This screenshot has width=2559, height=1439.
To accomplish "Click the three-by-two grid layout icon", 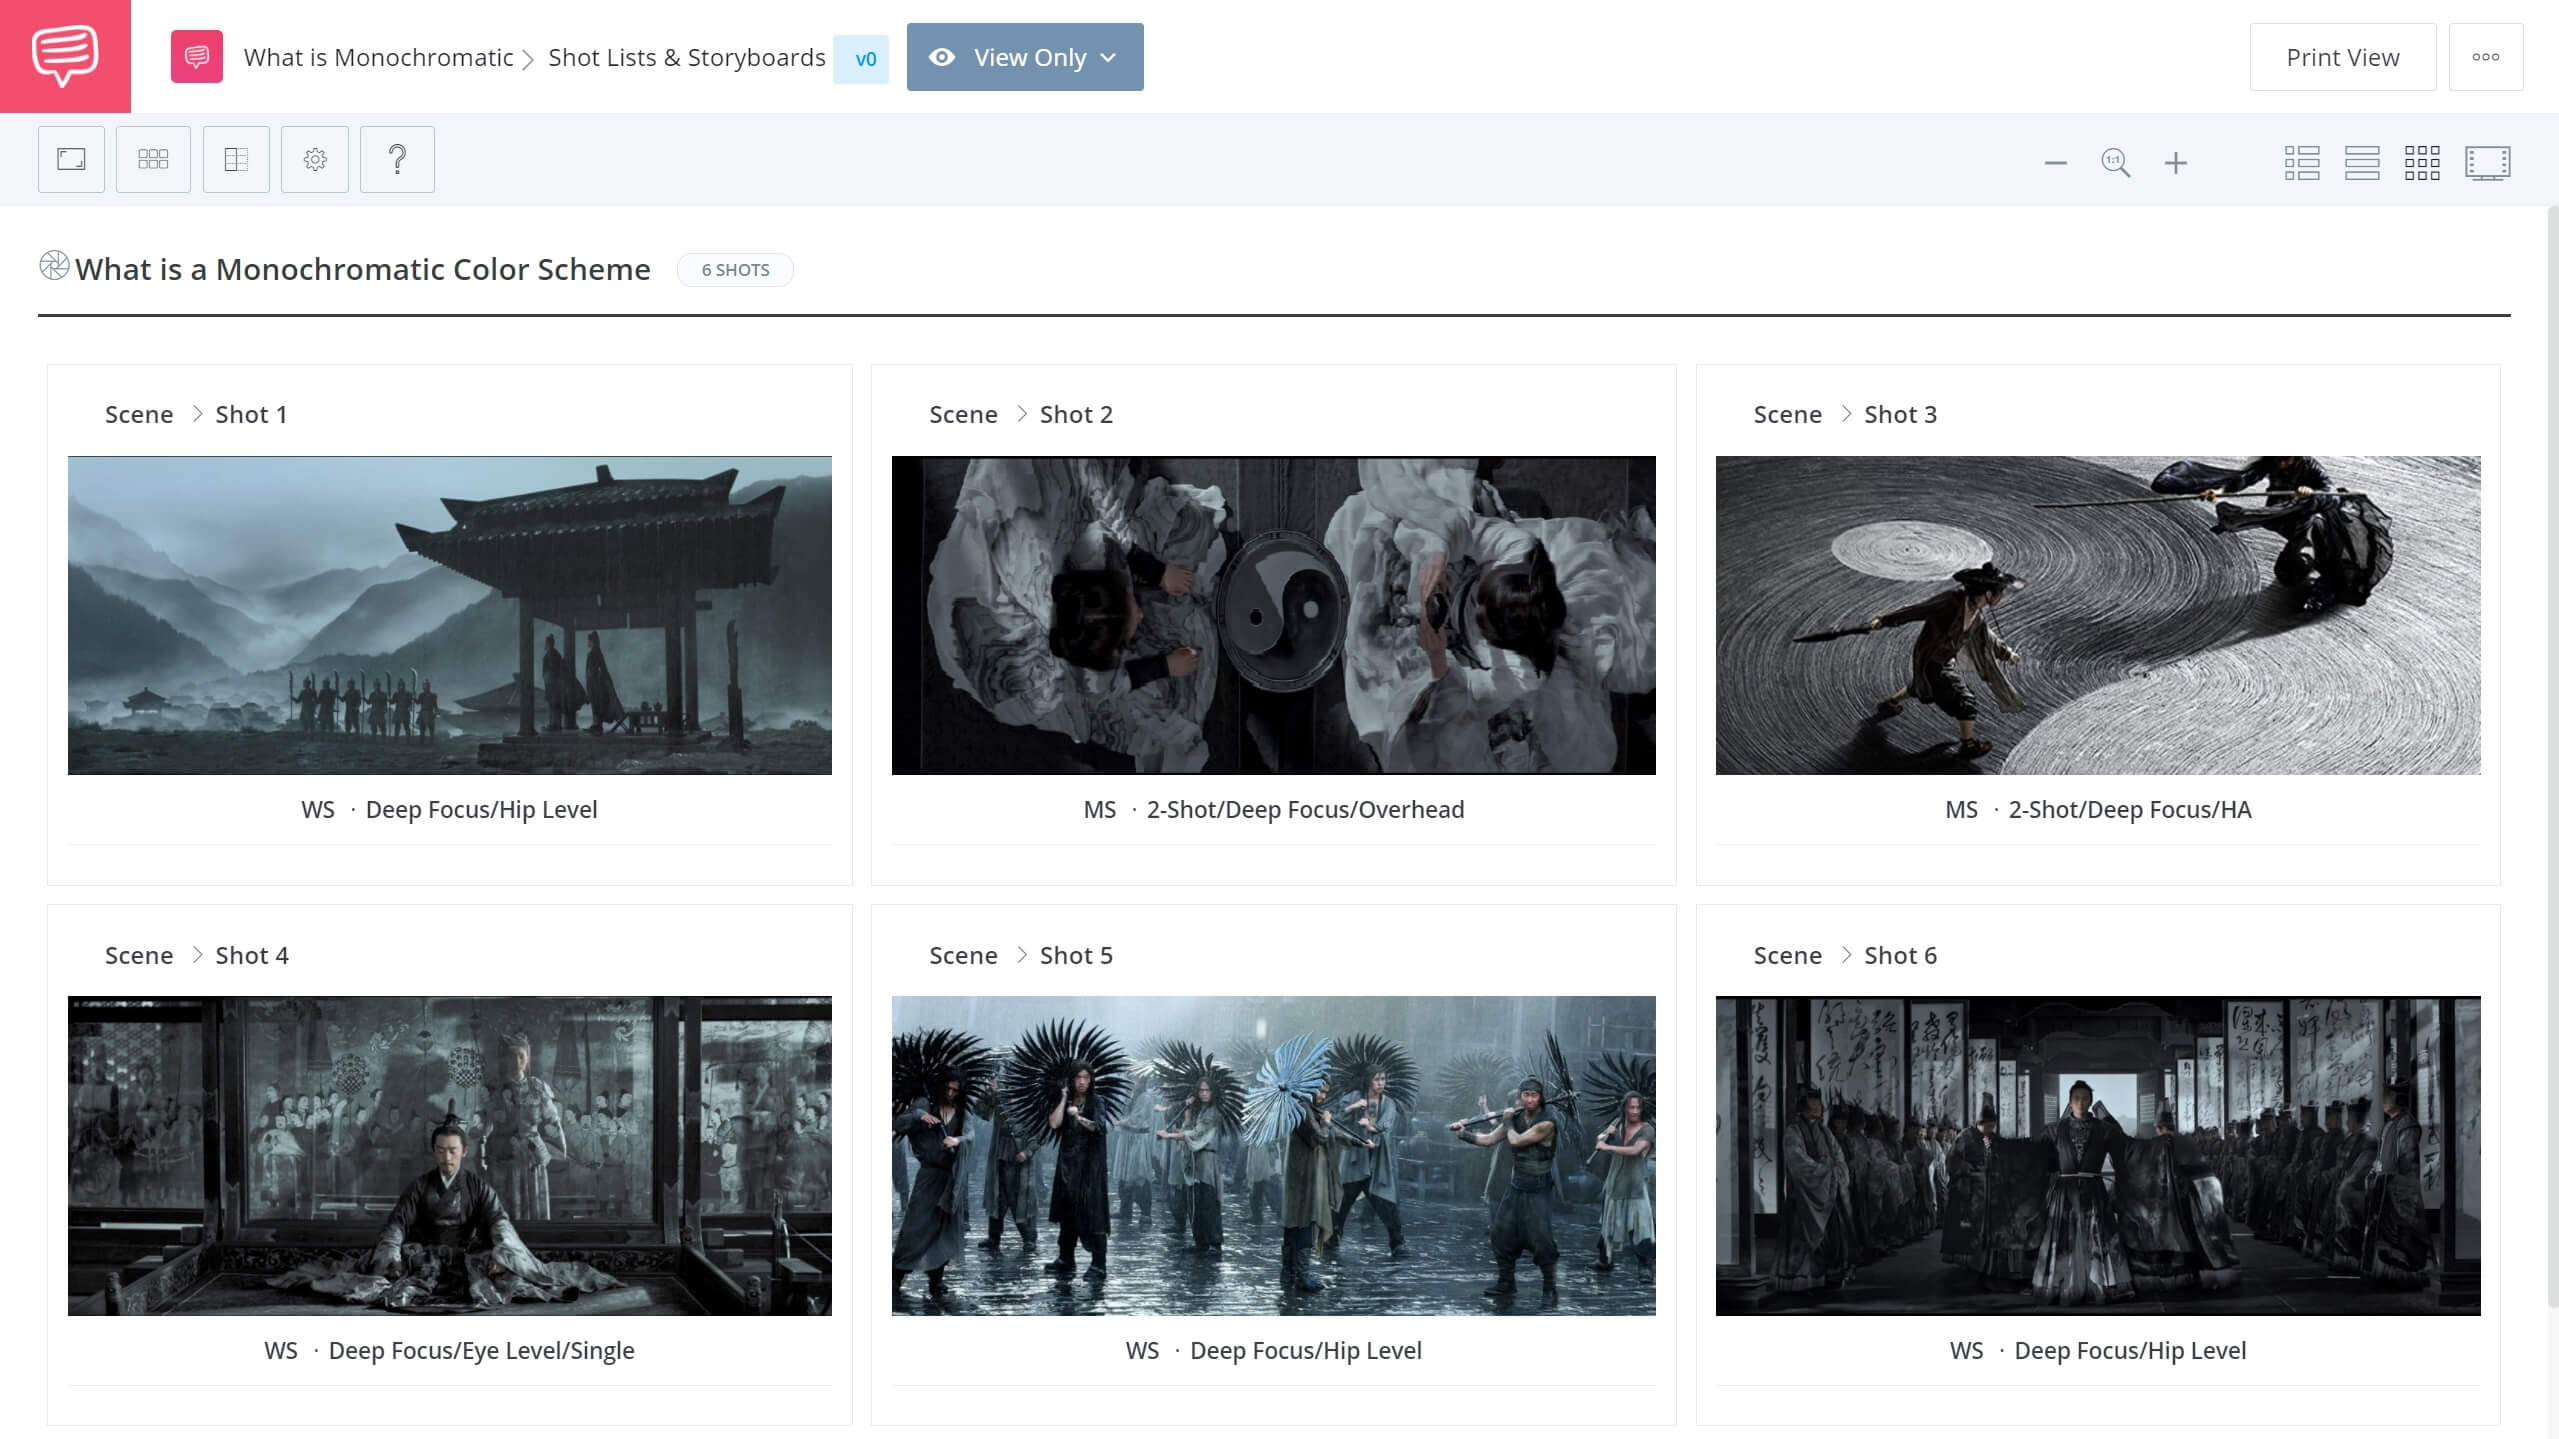I will point(153,159).
